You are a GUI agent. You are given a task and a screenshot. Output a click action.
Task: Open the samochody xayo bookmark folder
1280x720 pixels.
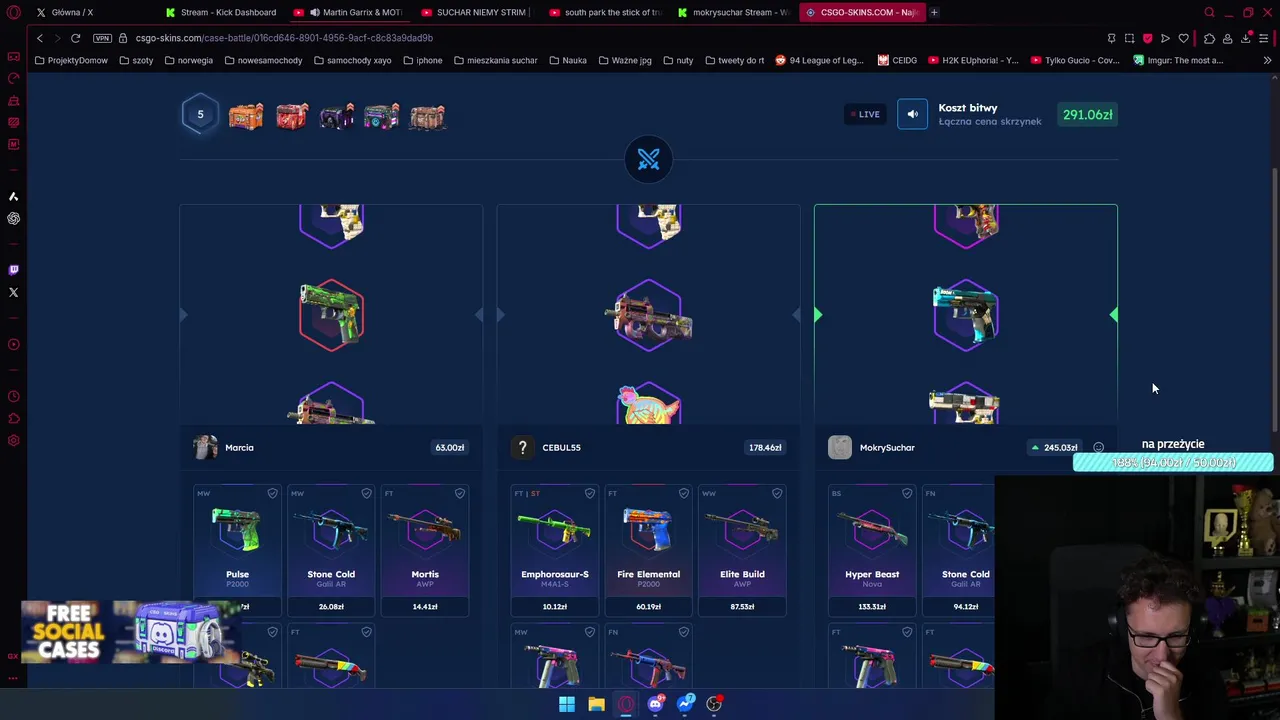pos(352,60)
